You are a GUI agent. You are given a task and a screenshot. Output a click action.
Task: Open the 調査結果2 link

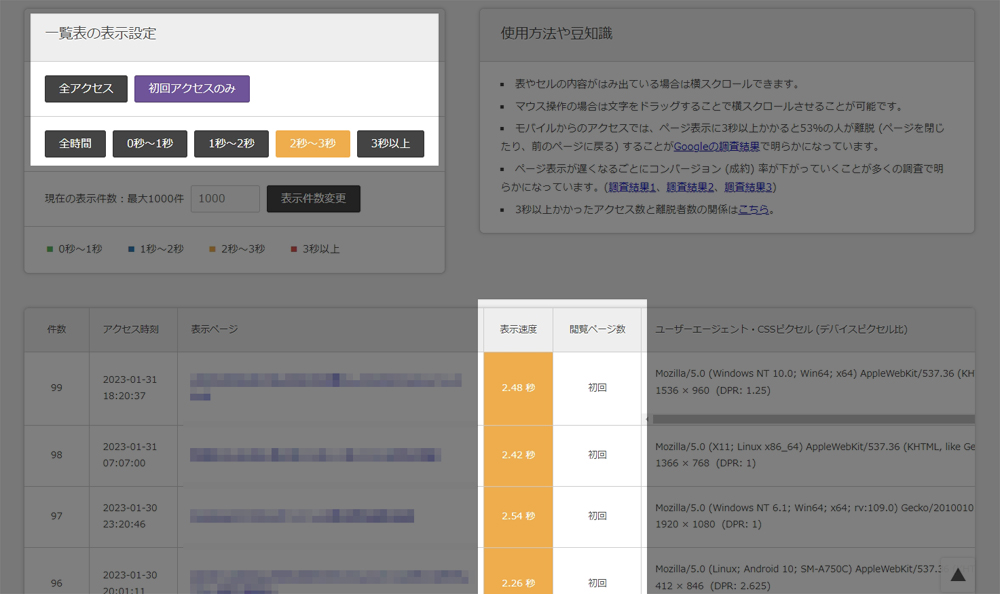(x=690, y=187)
